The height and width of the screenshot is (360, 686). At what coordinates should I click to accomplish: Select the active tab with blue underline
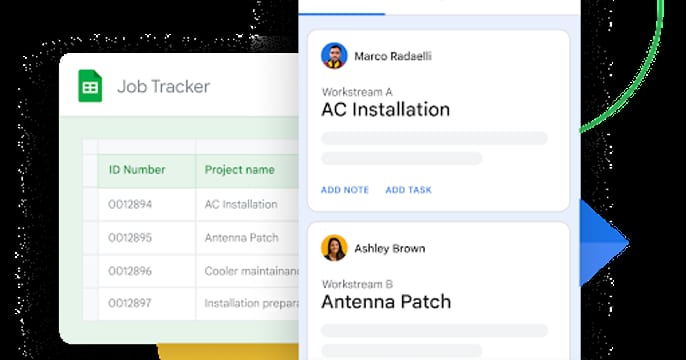pos(342,7)
